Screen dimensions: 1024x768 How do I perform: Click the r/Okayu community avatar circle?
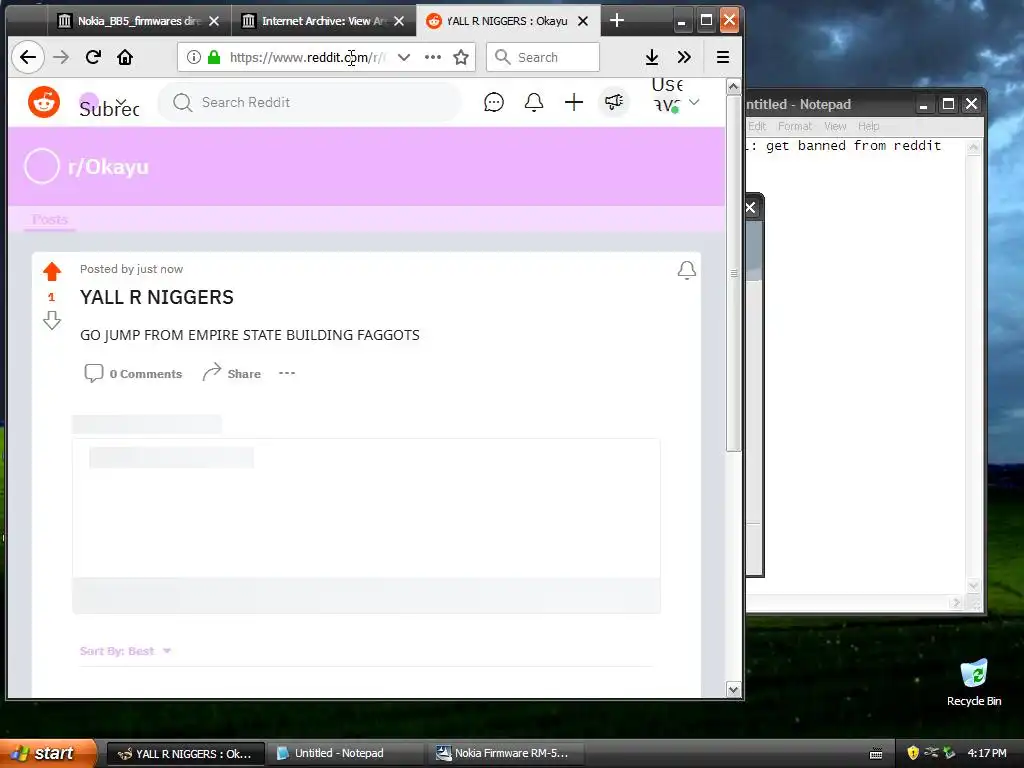pyautogui.click(x=42, y=166)
